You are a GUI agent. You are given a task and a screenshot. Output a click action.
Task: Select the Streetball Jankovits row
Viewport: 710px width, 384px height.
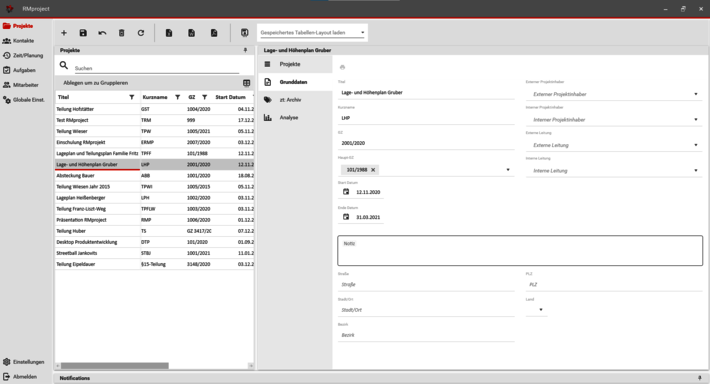tap(154, 253)
